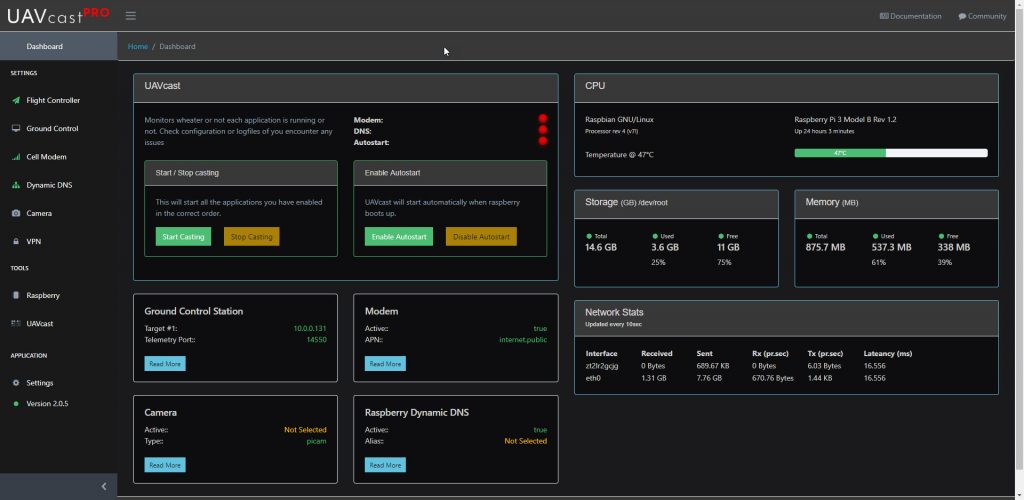Click the red Autostart status indicator
This screenshot has height=500, width=1024.
(x=543, y=141)
